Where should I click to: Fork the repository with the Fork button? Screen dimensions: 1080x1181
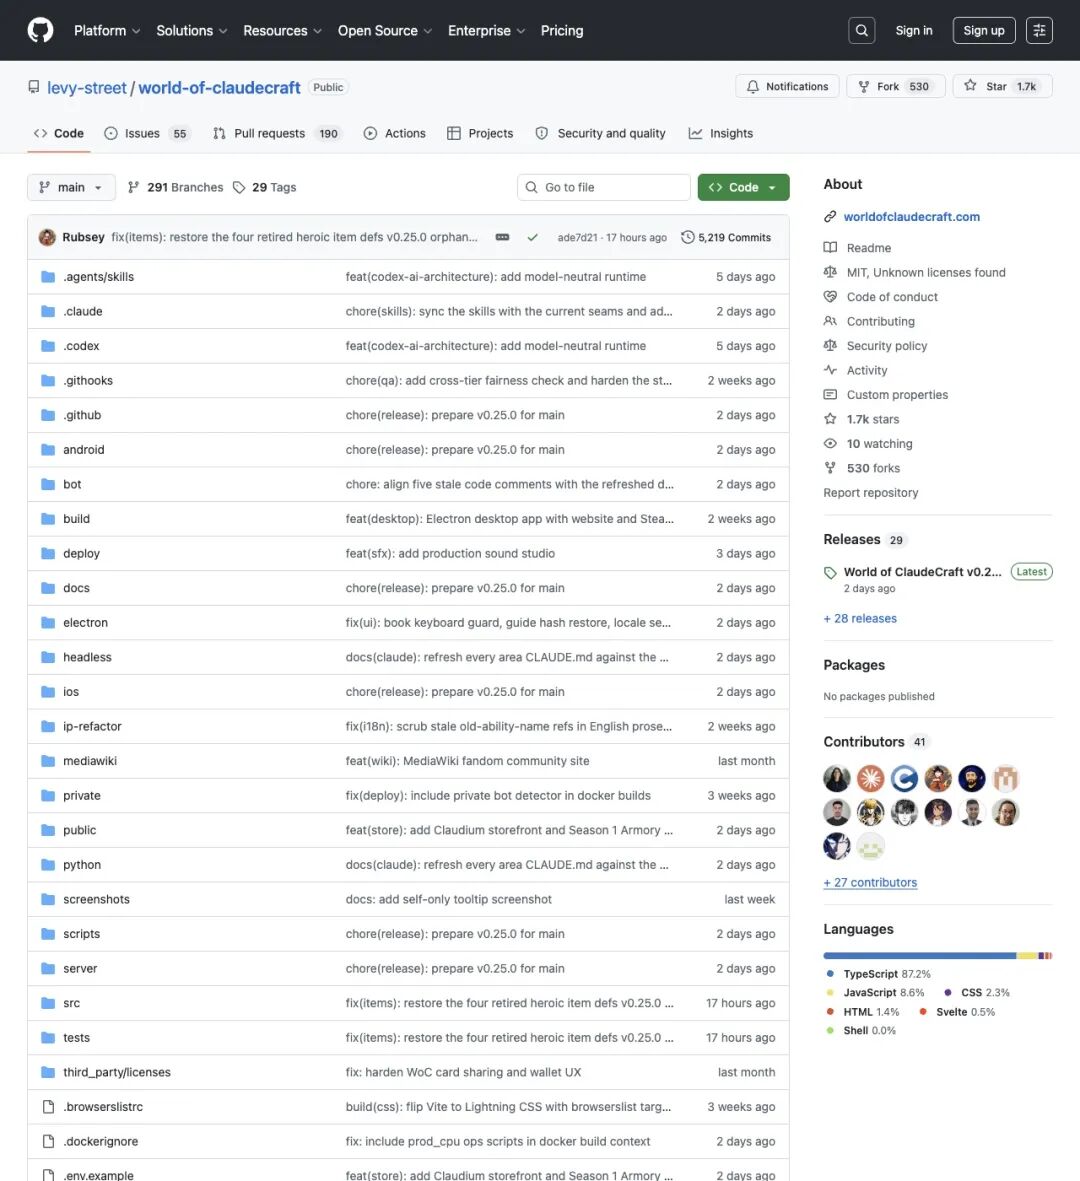point(895,87)
